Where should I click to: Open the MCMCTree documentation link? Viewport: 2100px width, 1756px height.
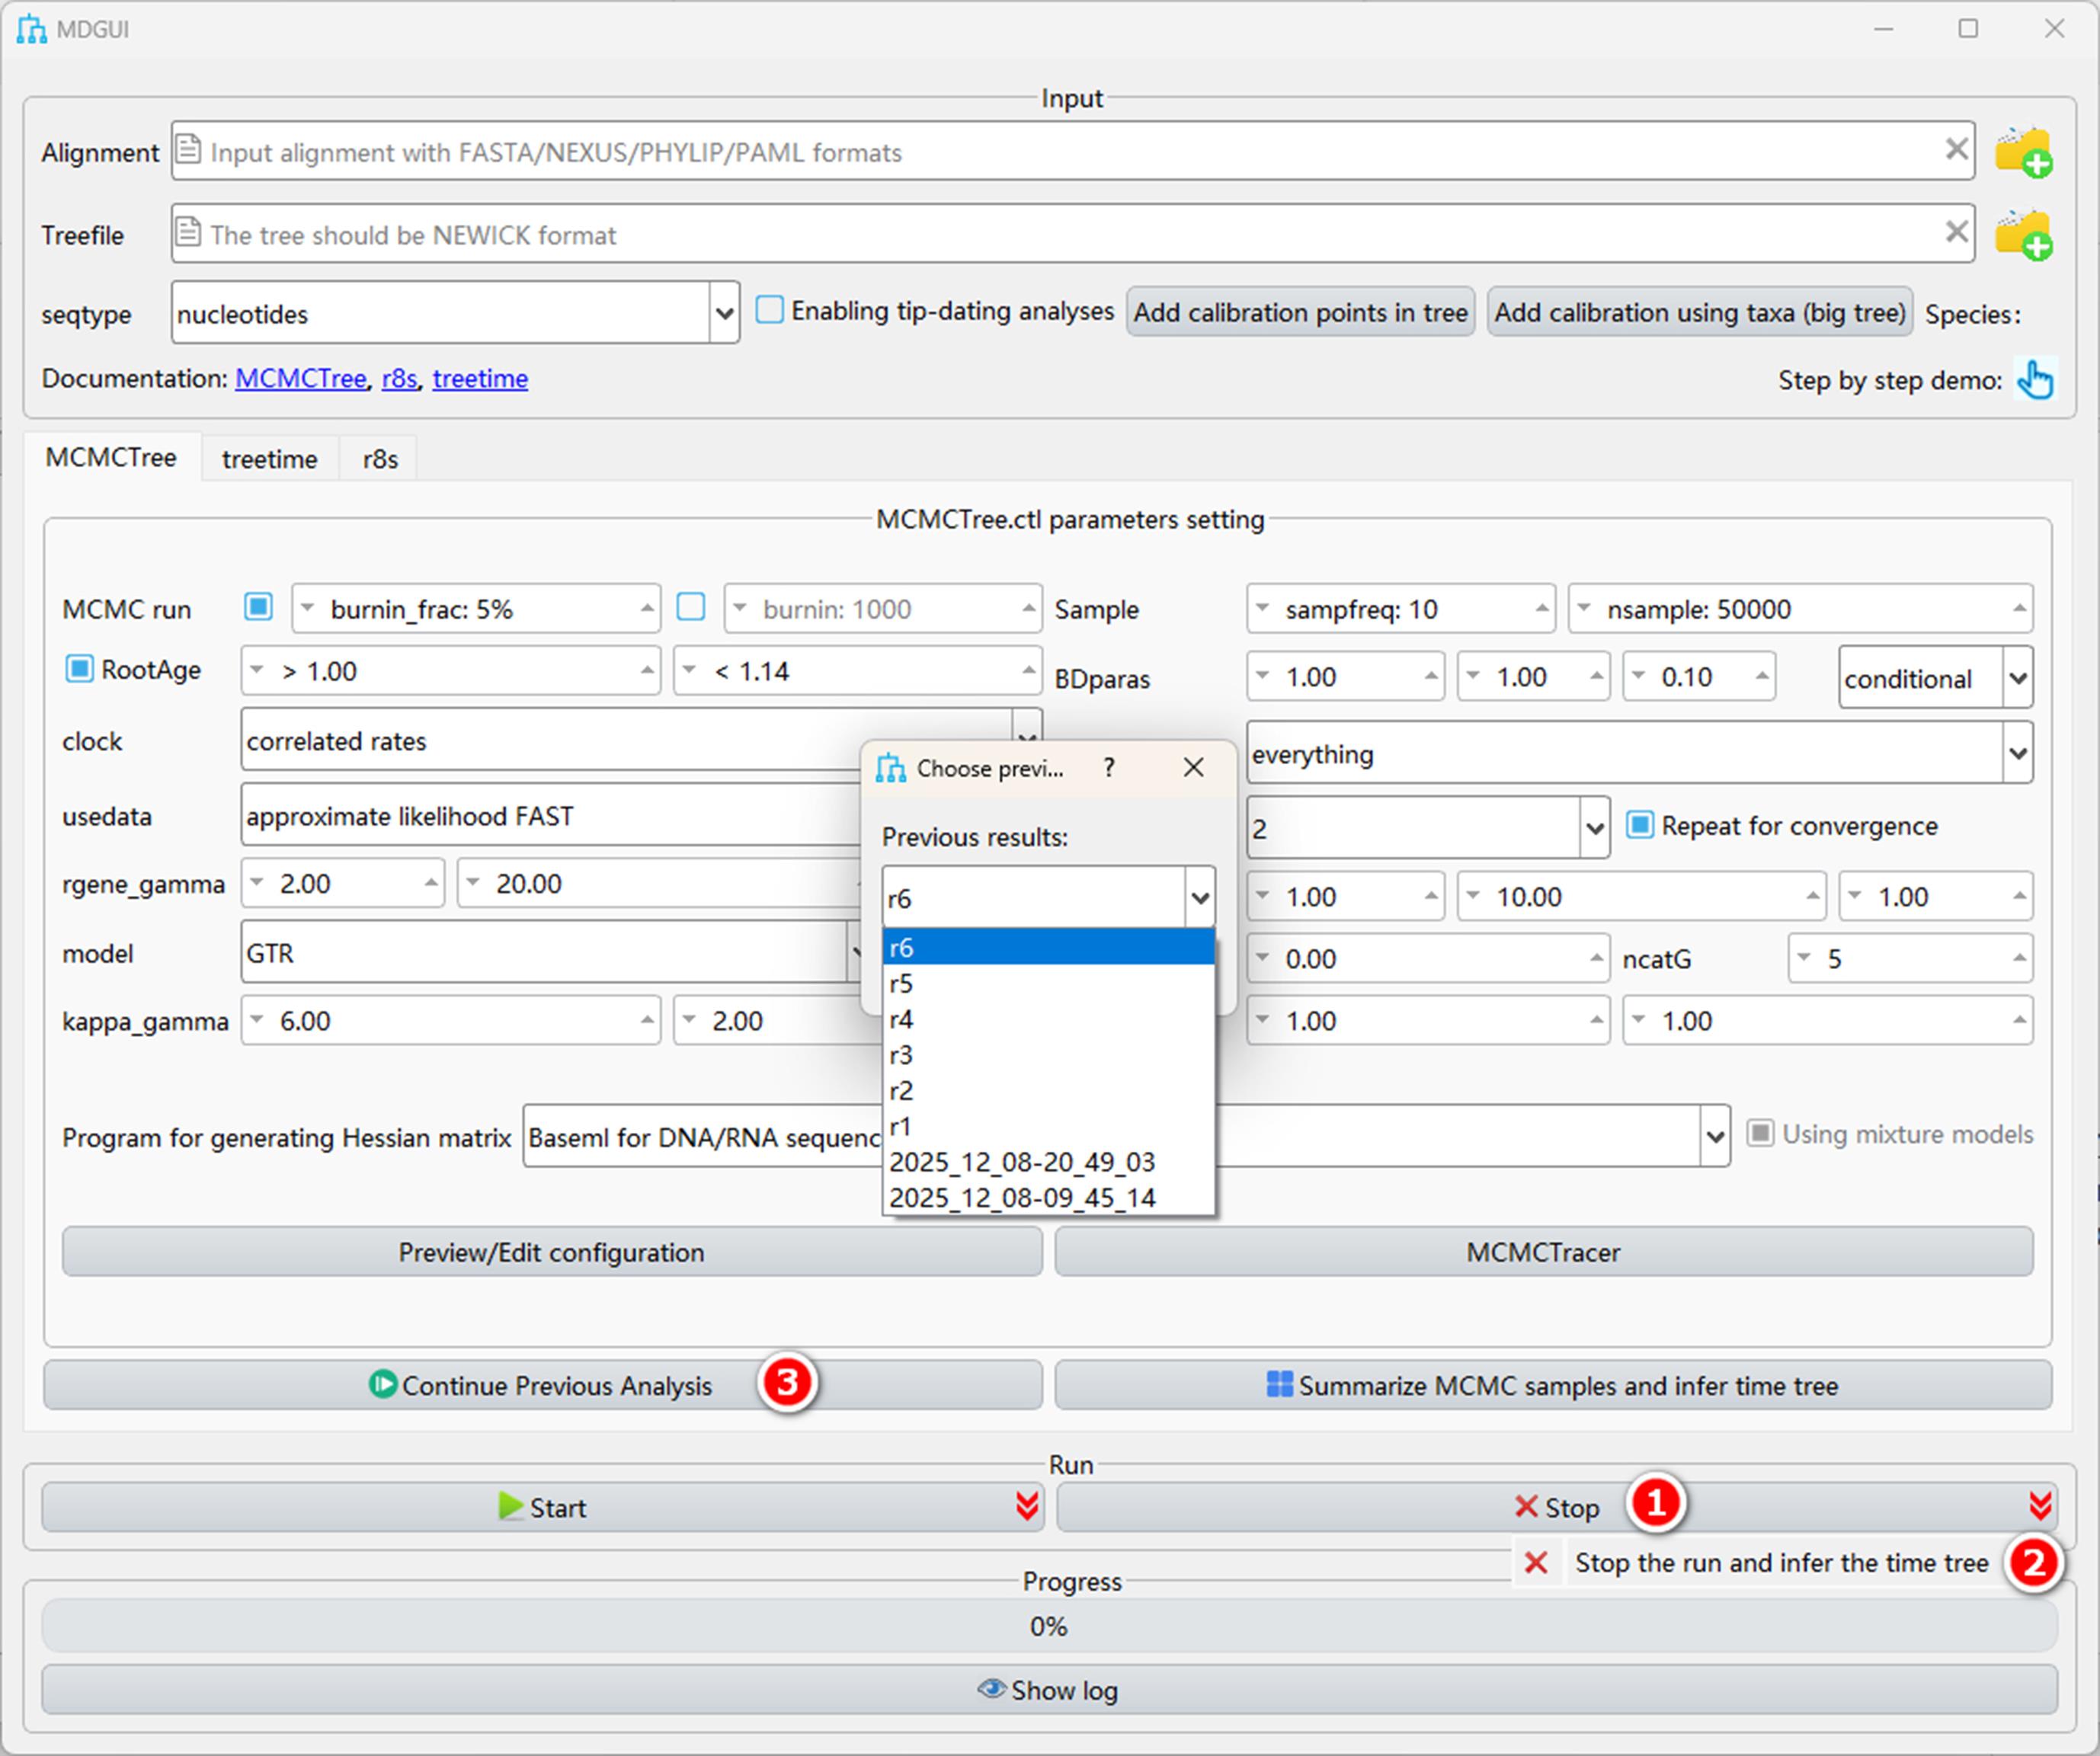click(x=301, y=378)
